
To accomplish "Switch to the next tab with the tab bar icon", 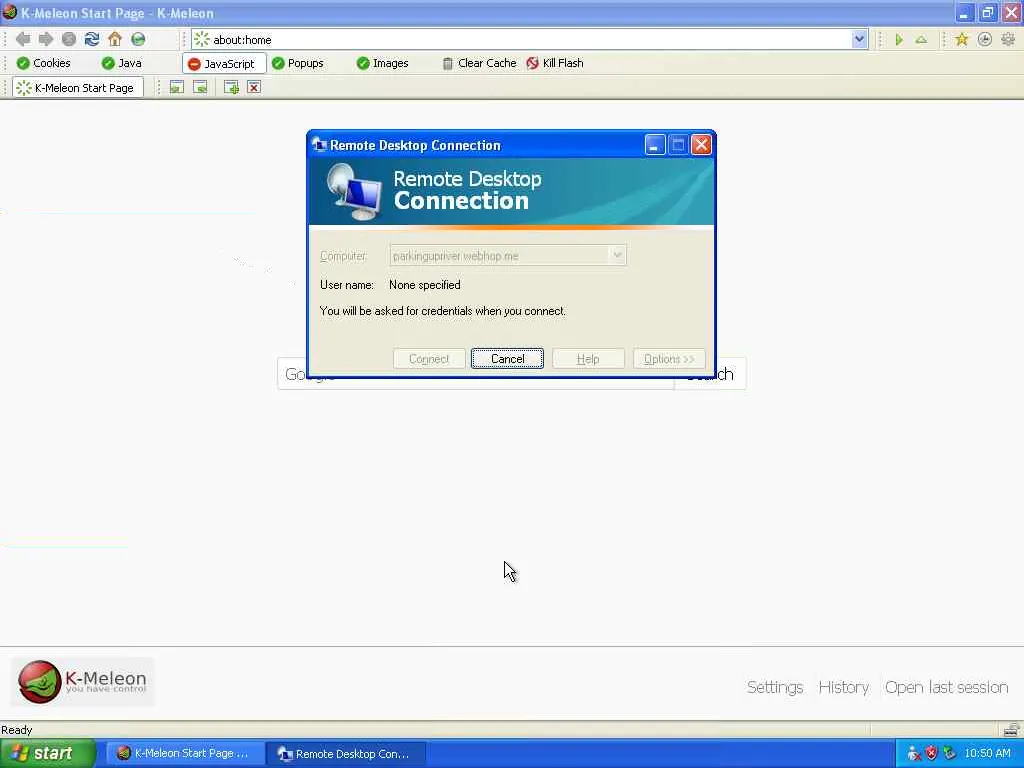I will click(x=200, y=88).
